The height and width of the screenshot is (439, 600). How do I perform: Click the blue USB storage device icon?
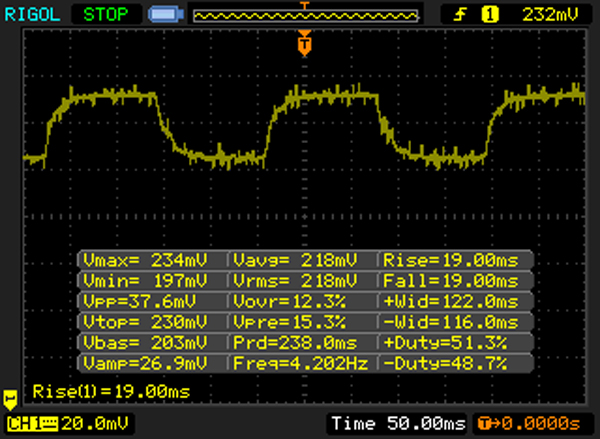166,15
